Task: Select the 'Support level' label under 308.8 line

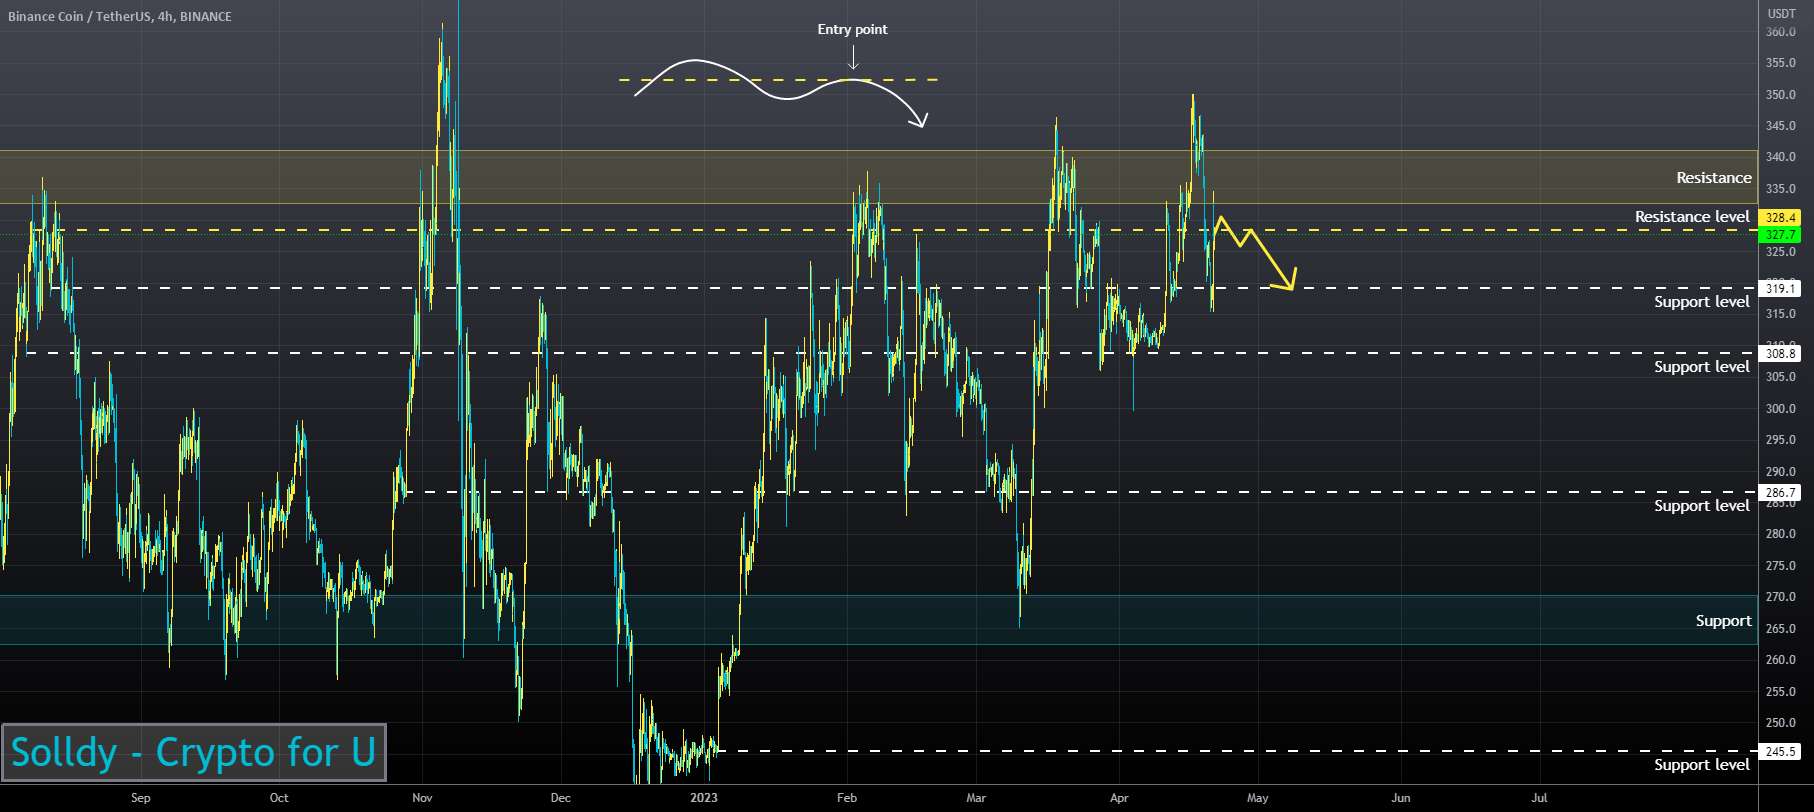Action: point(1702,367)
